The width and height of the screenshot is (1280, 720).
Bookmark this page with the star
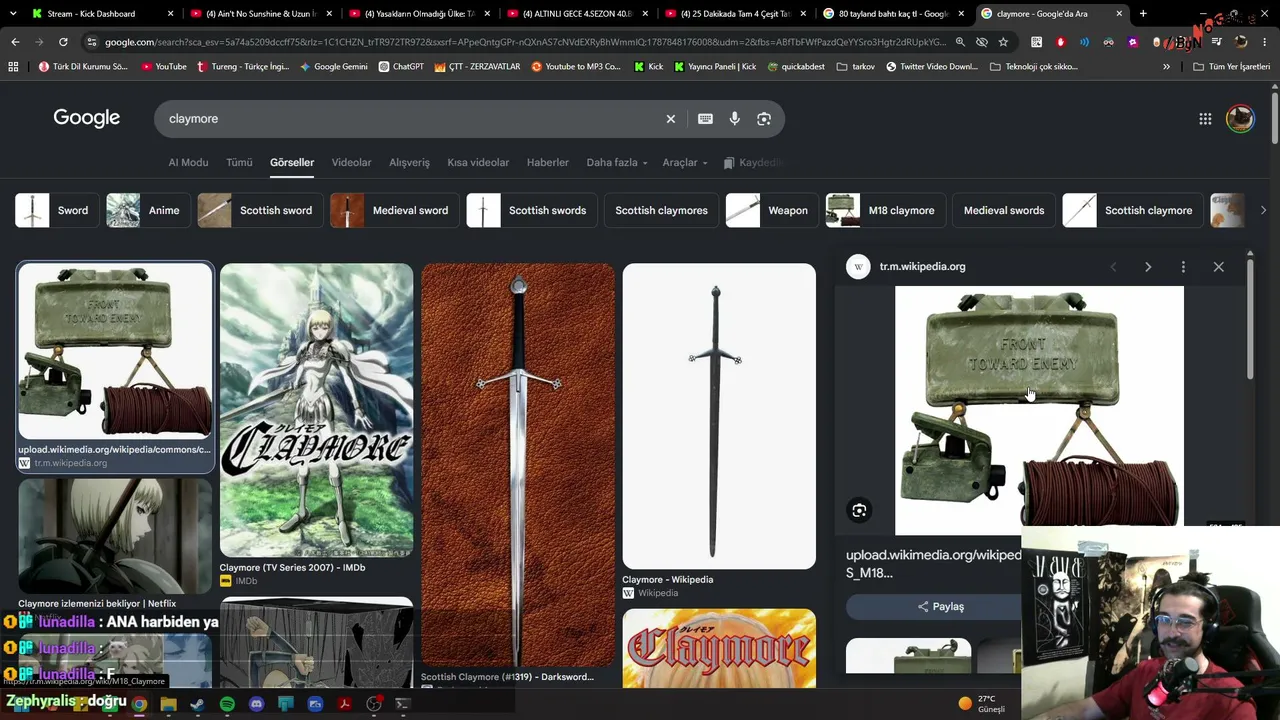click(1003, 42)
